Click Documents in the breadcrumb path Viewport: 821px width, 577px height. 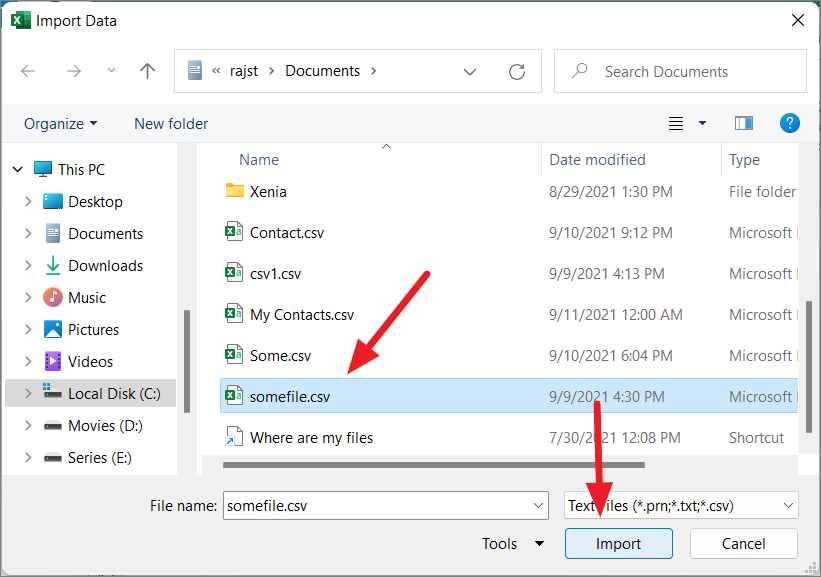(322, 71)
